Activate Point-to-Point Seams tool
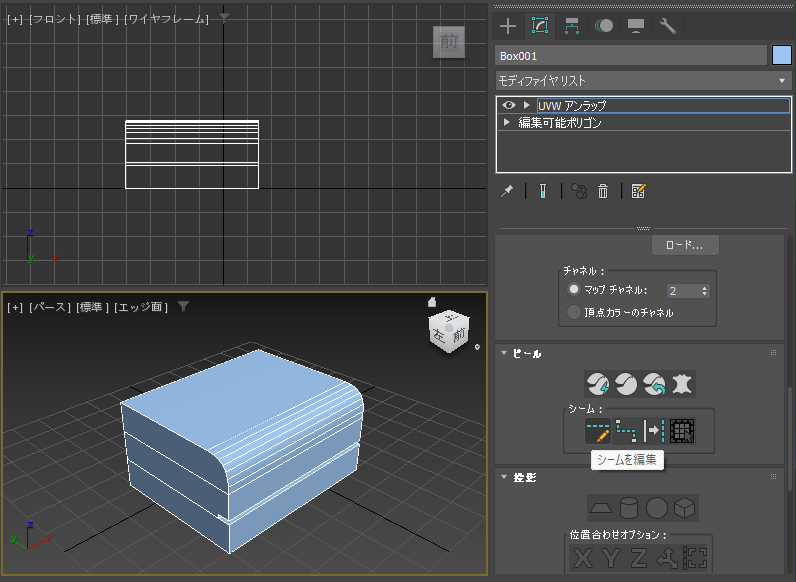The width and height of the screenshot is (796, 582). [626, 431]
